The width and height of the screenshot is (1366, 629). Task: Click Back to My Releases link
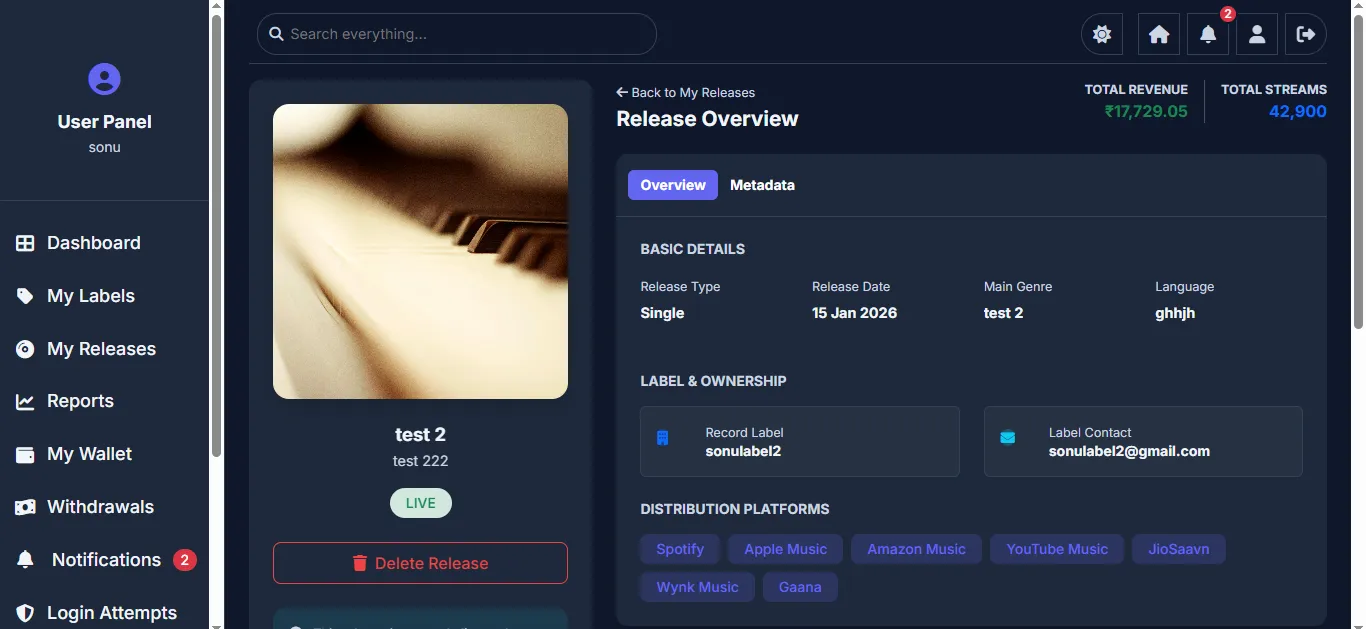[x=686, y=92]
